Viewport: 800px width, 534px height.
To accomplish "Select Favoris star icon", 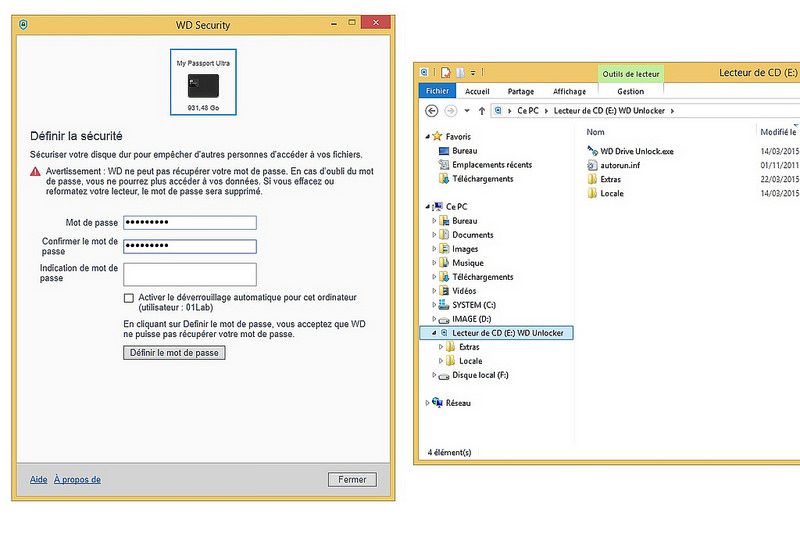I will [437, 136].
